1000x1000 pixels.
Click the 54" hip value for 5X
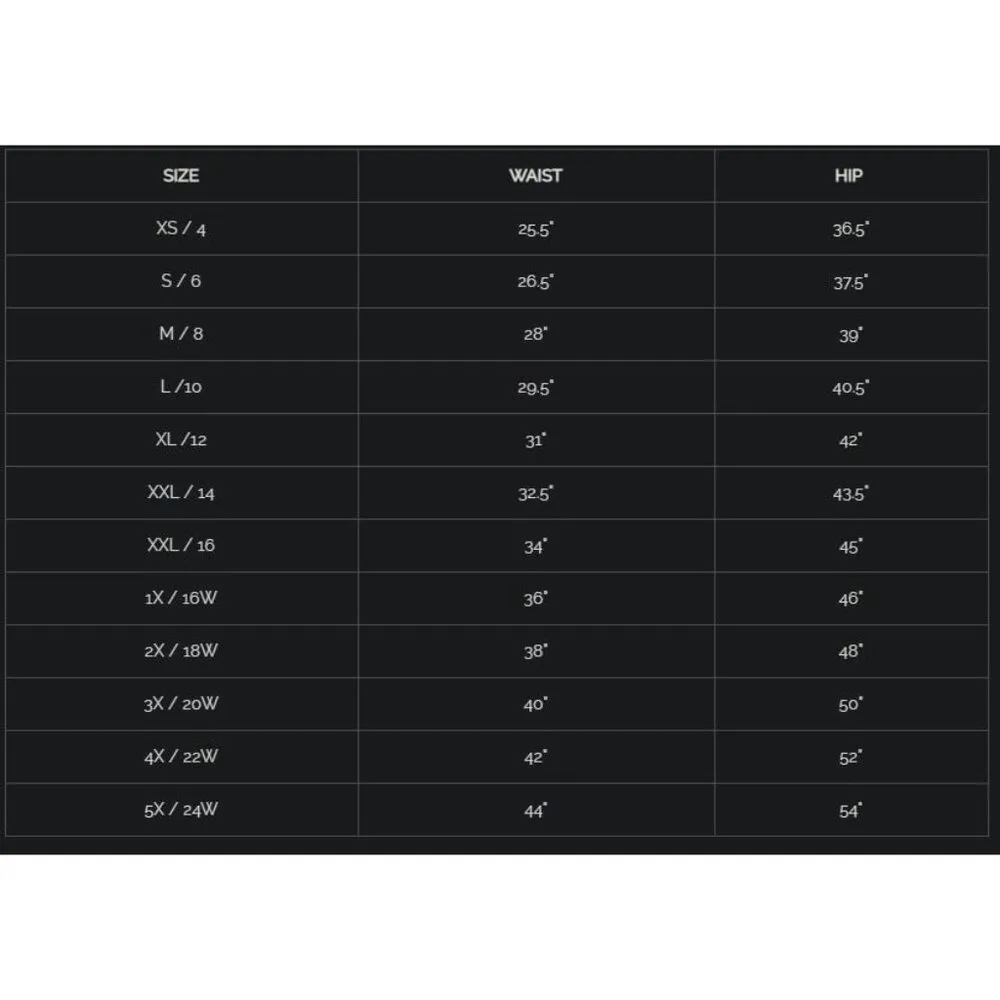pos(850,810)
